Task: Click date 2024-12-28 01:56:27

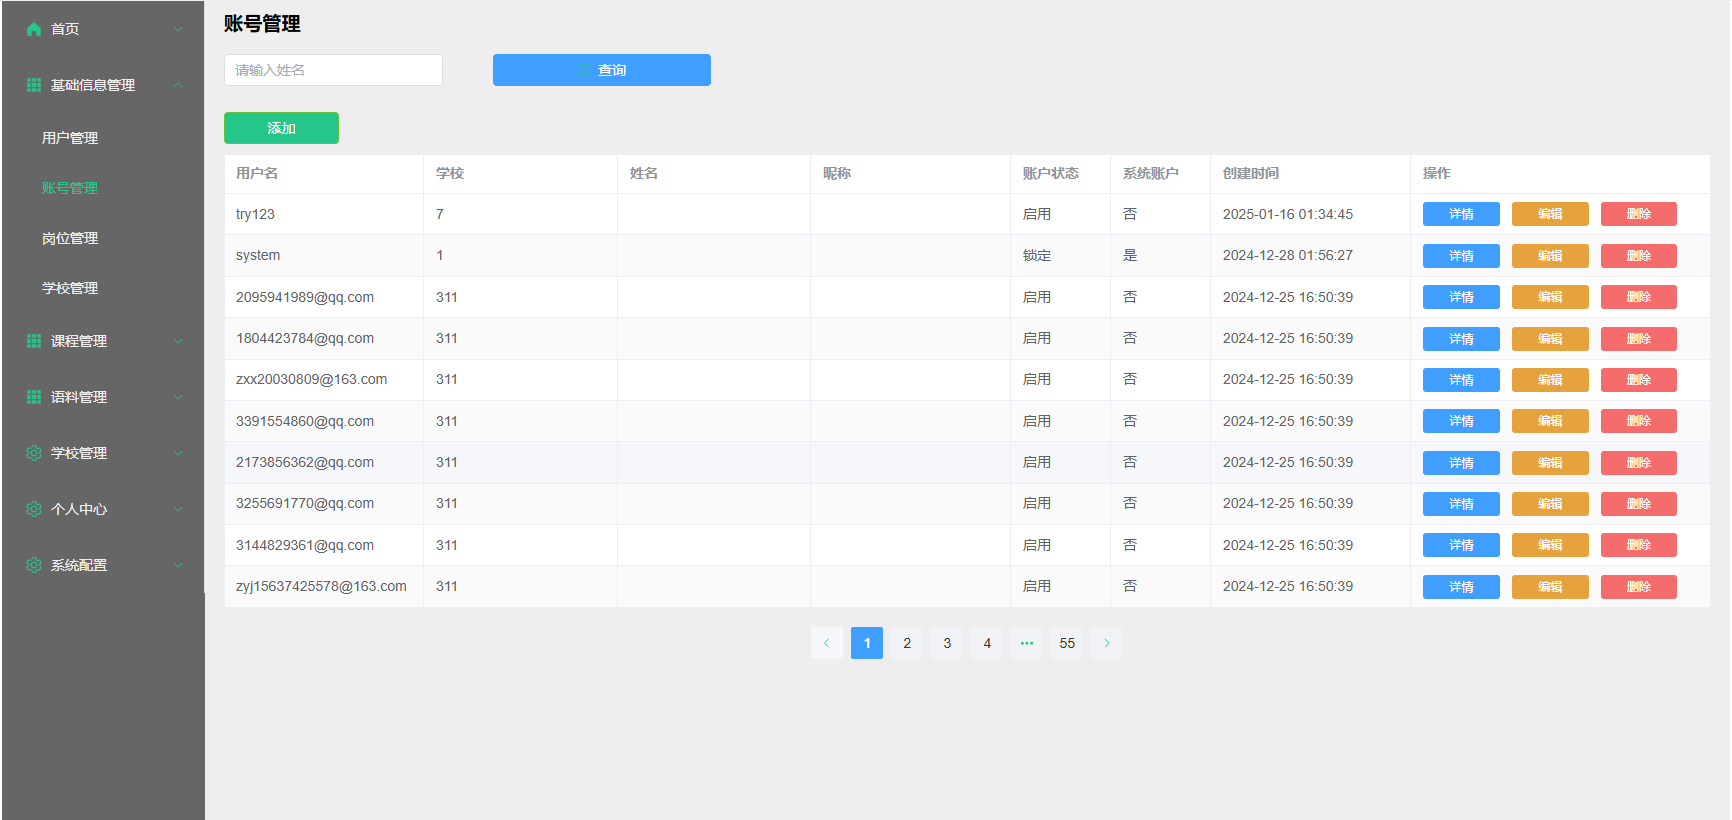Action: [1288, 255]
